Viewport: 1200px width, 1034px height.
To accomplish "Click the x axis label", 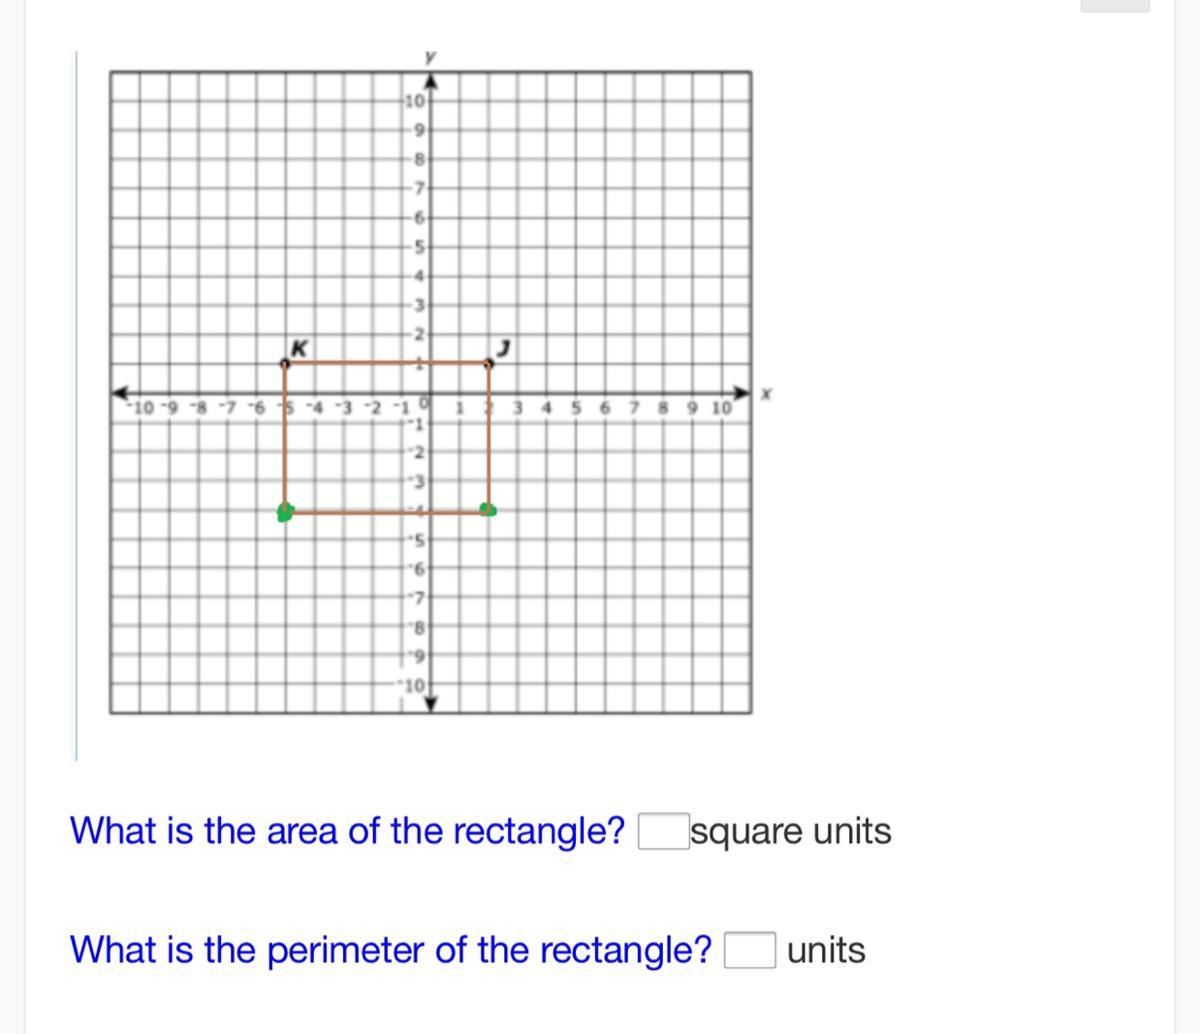I will coord(767,396).
